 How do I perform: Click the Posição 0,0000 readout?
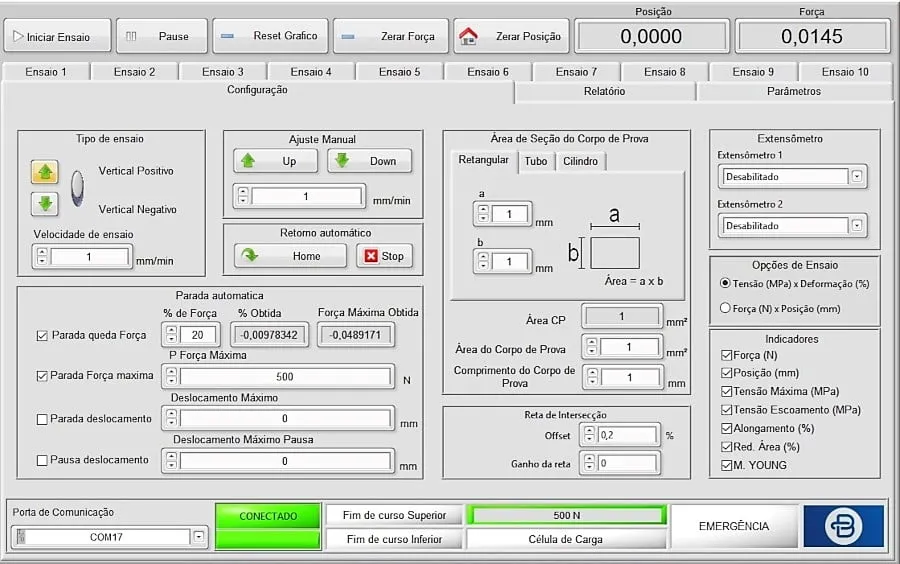tap(651, 37)
